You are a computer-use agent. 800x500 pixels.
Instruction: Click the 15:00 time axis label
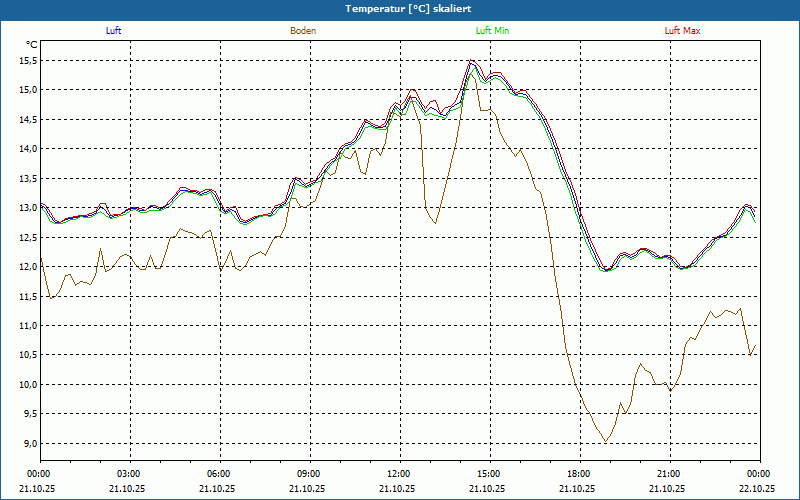click(x=491, y=474)
